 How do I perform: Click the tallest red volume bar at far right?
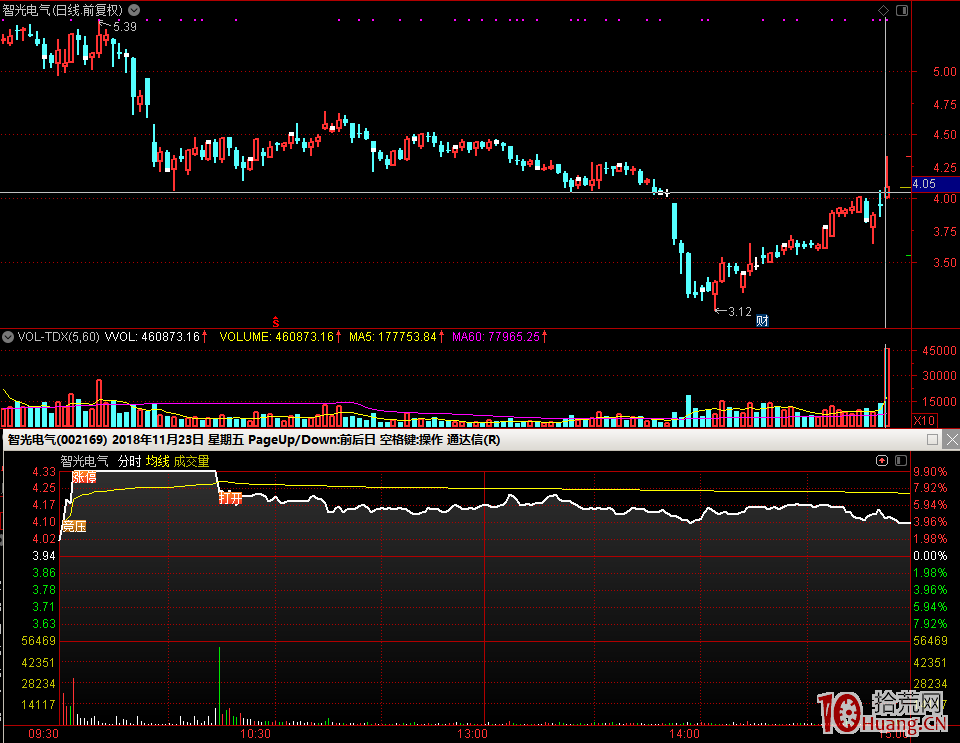point(887,387)
